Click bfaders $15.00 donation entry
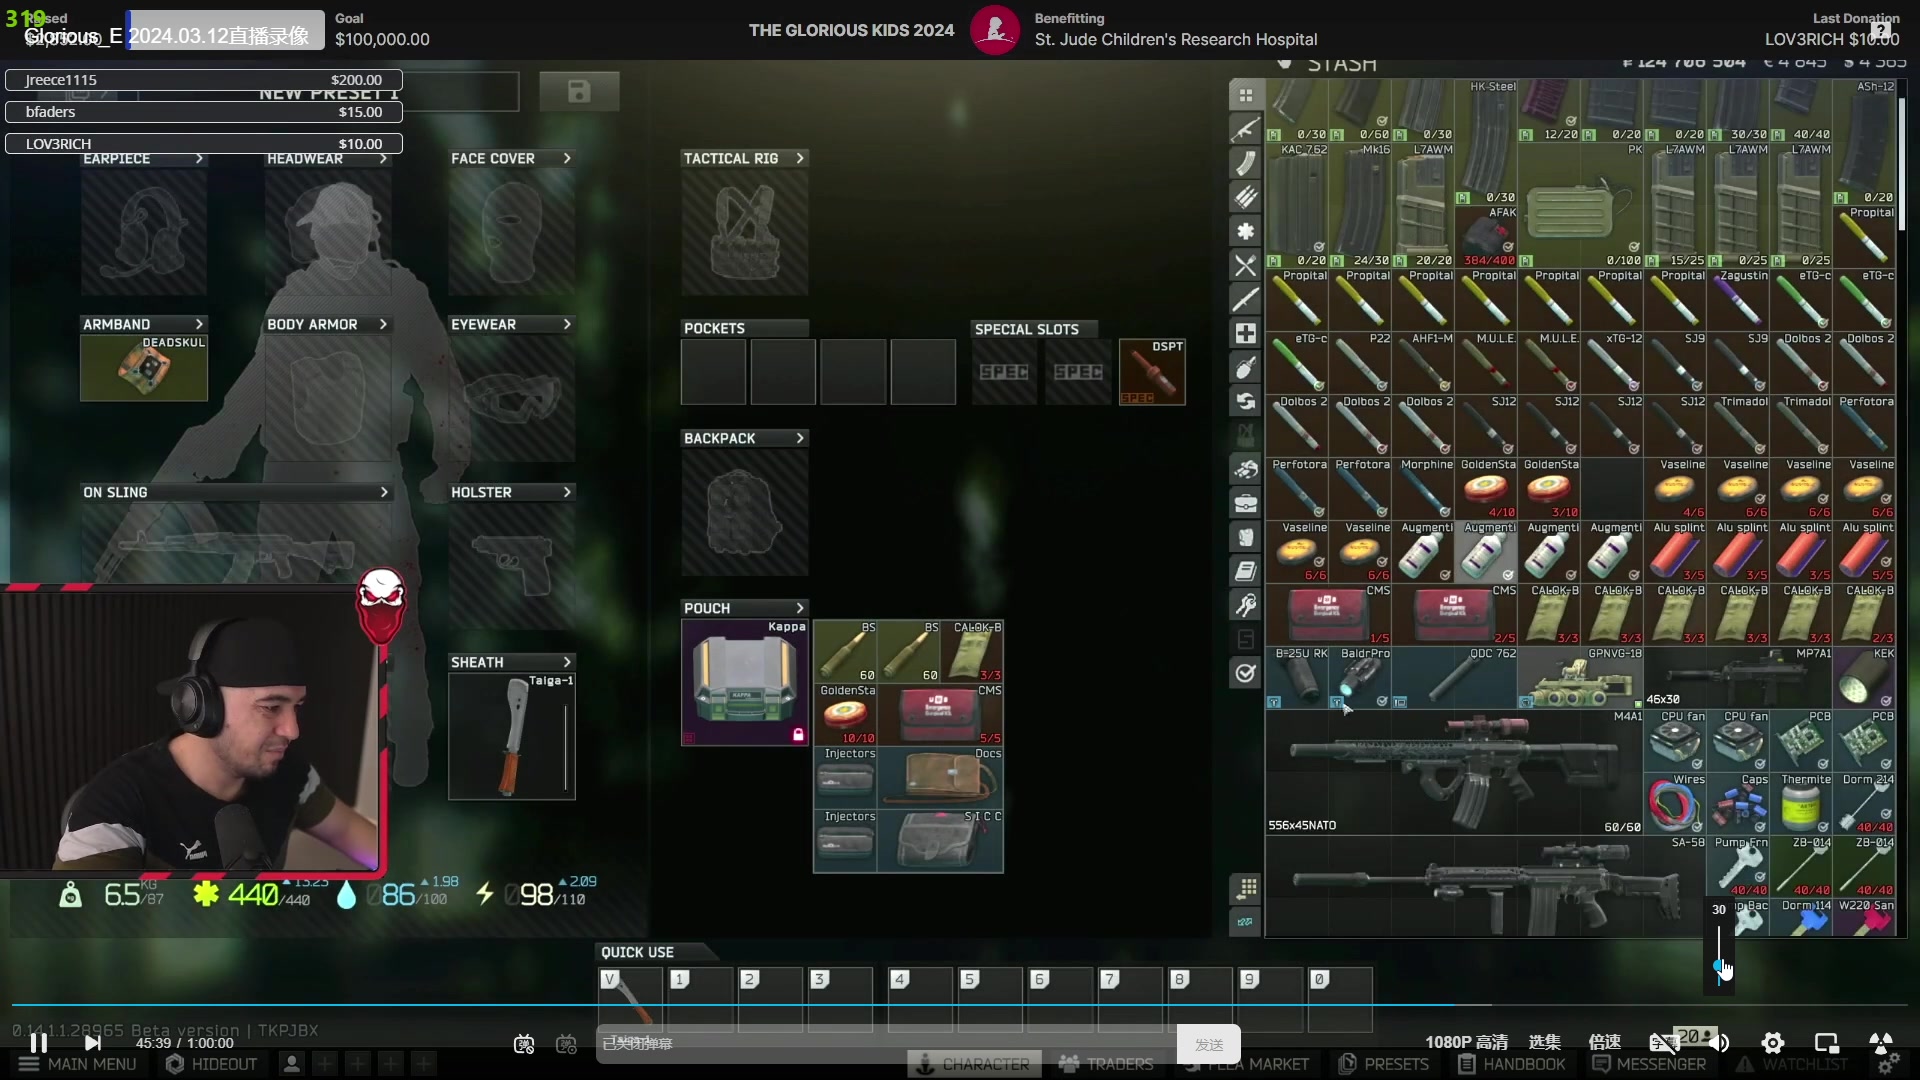This screenshot has width=1920, height=1080. pos(204,112)
